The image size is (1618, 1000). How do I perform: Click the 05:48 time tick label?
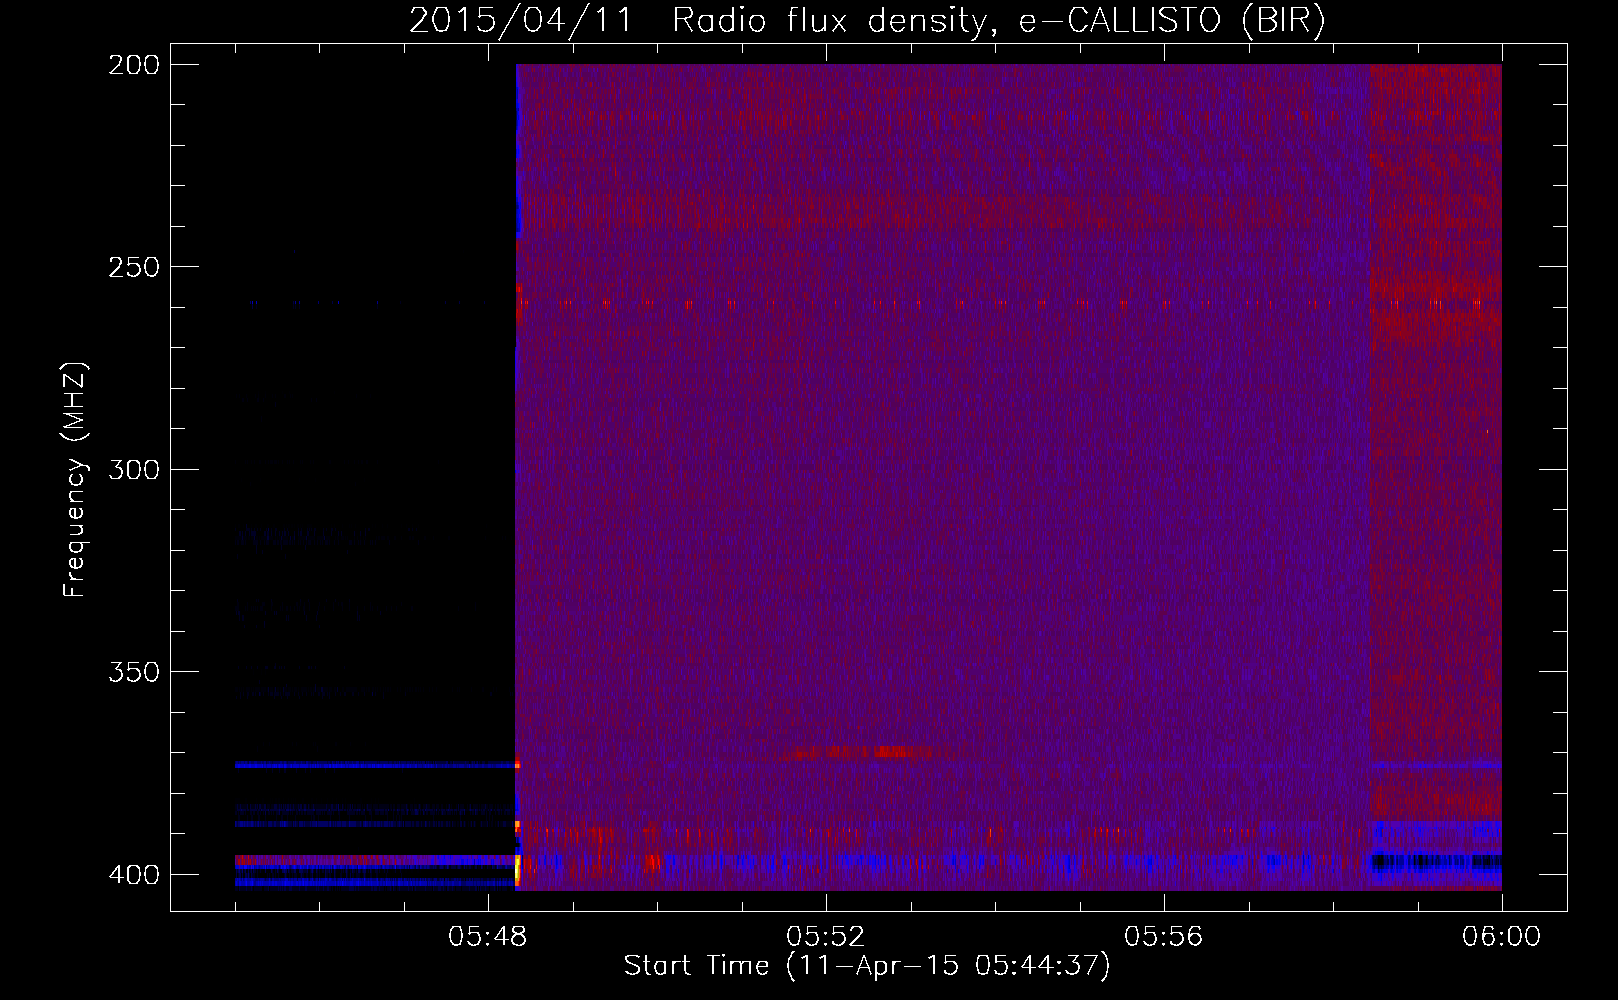pos(487,937)
